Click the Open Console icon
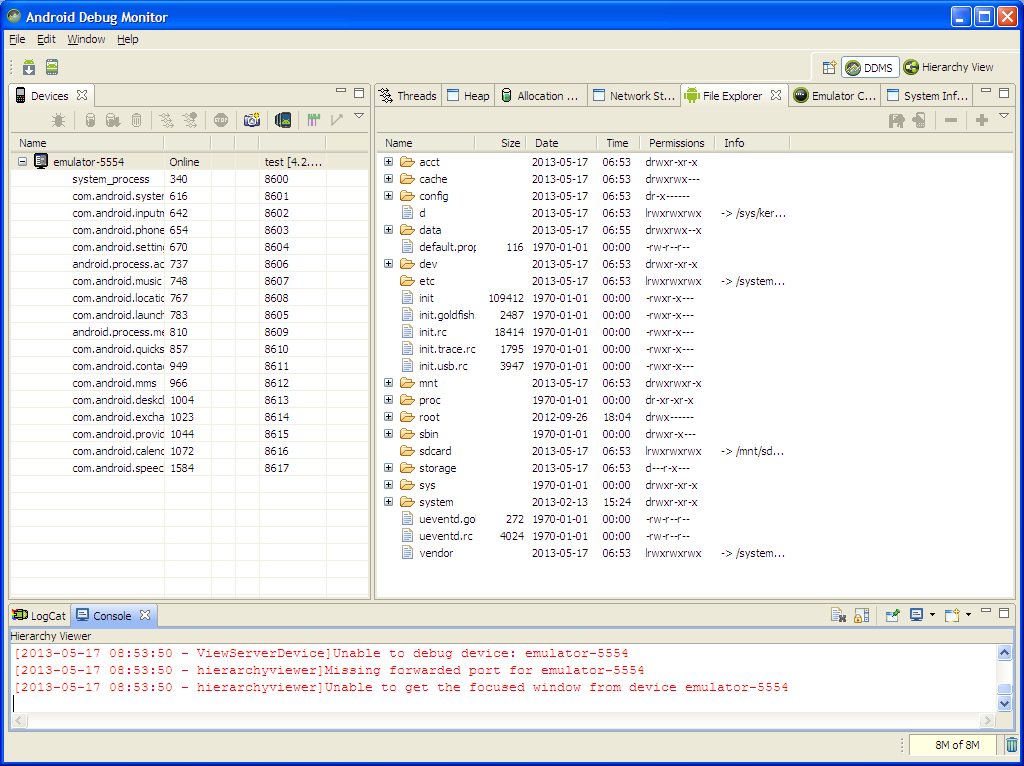1024x766 pixels. [x=952, y=615]
